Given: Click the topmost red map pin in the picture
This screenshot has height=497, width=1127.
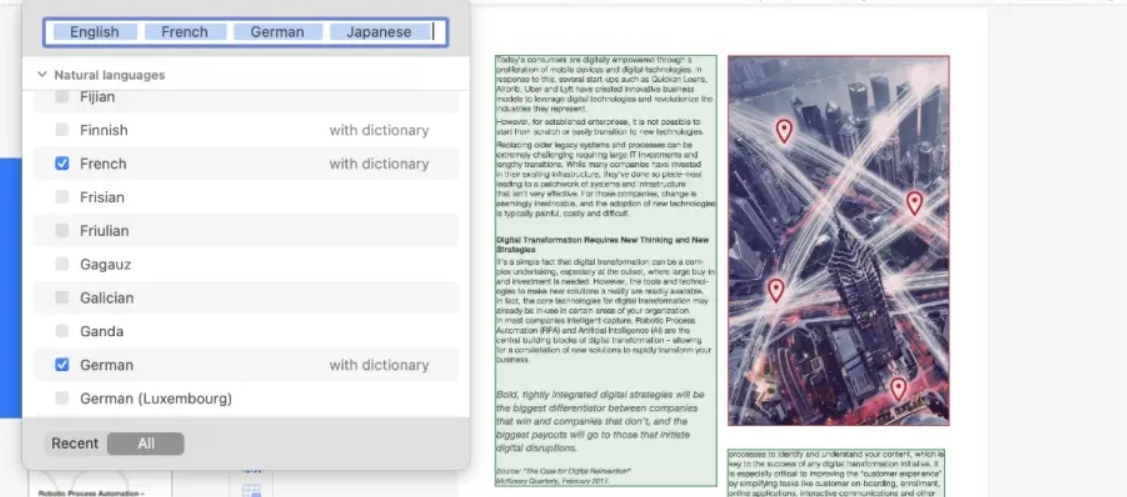Looking at the screenshot, I should [784, 130].
